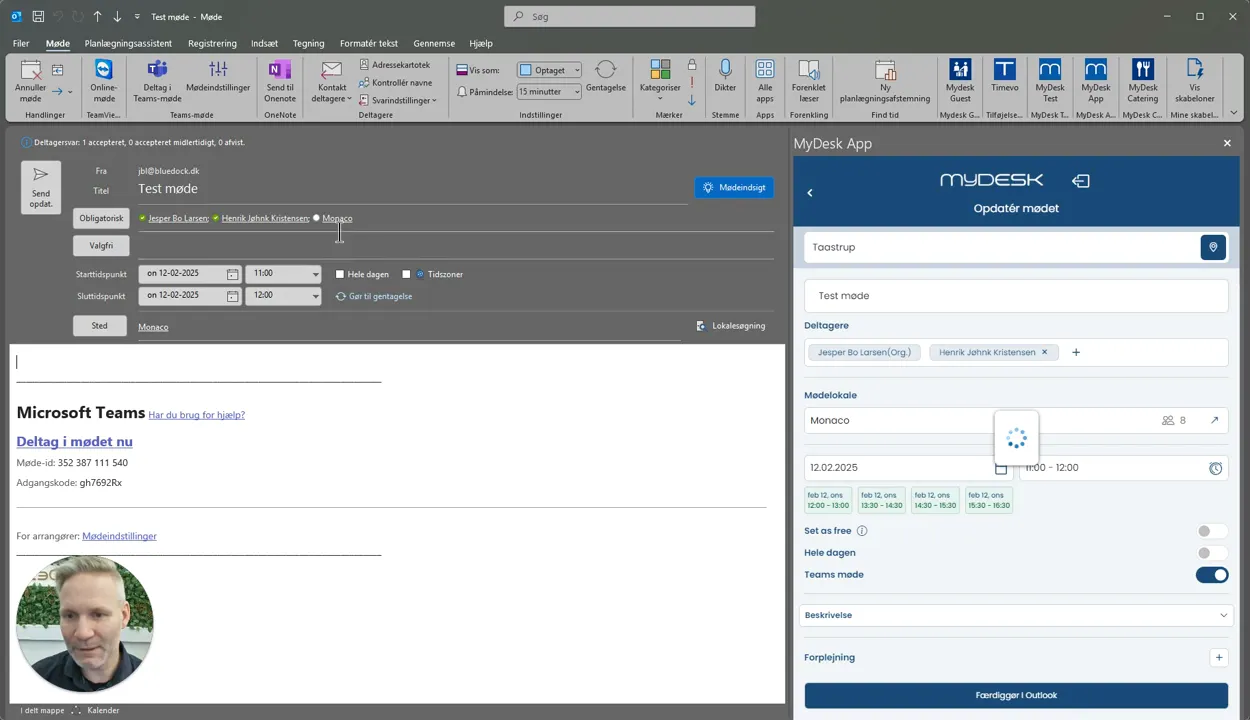Open TeamViewer Online-møde
The width and height of the screenshot is (1250, 720).
[103, 80]
